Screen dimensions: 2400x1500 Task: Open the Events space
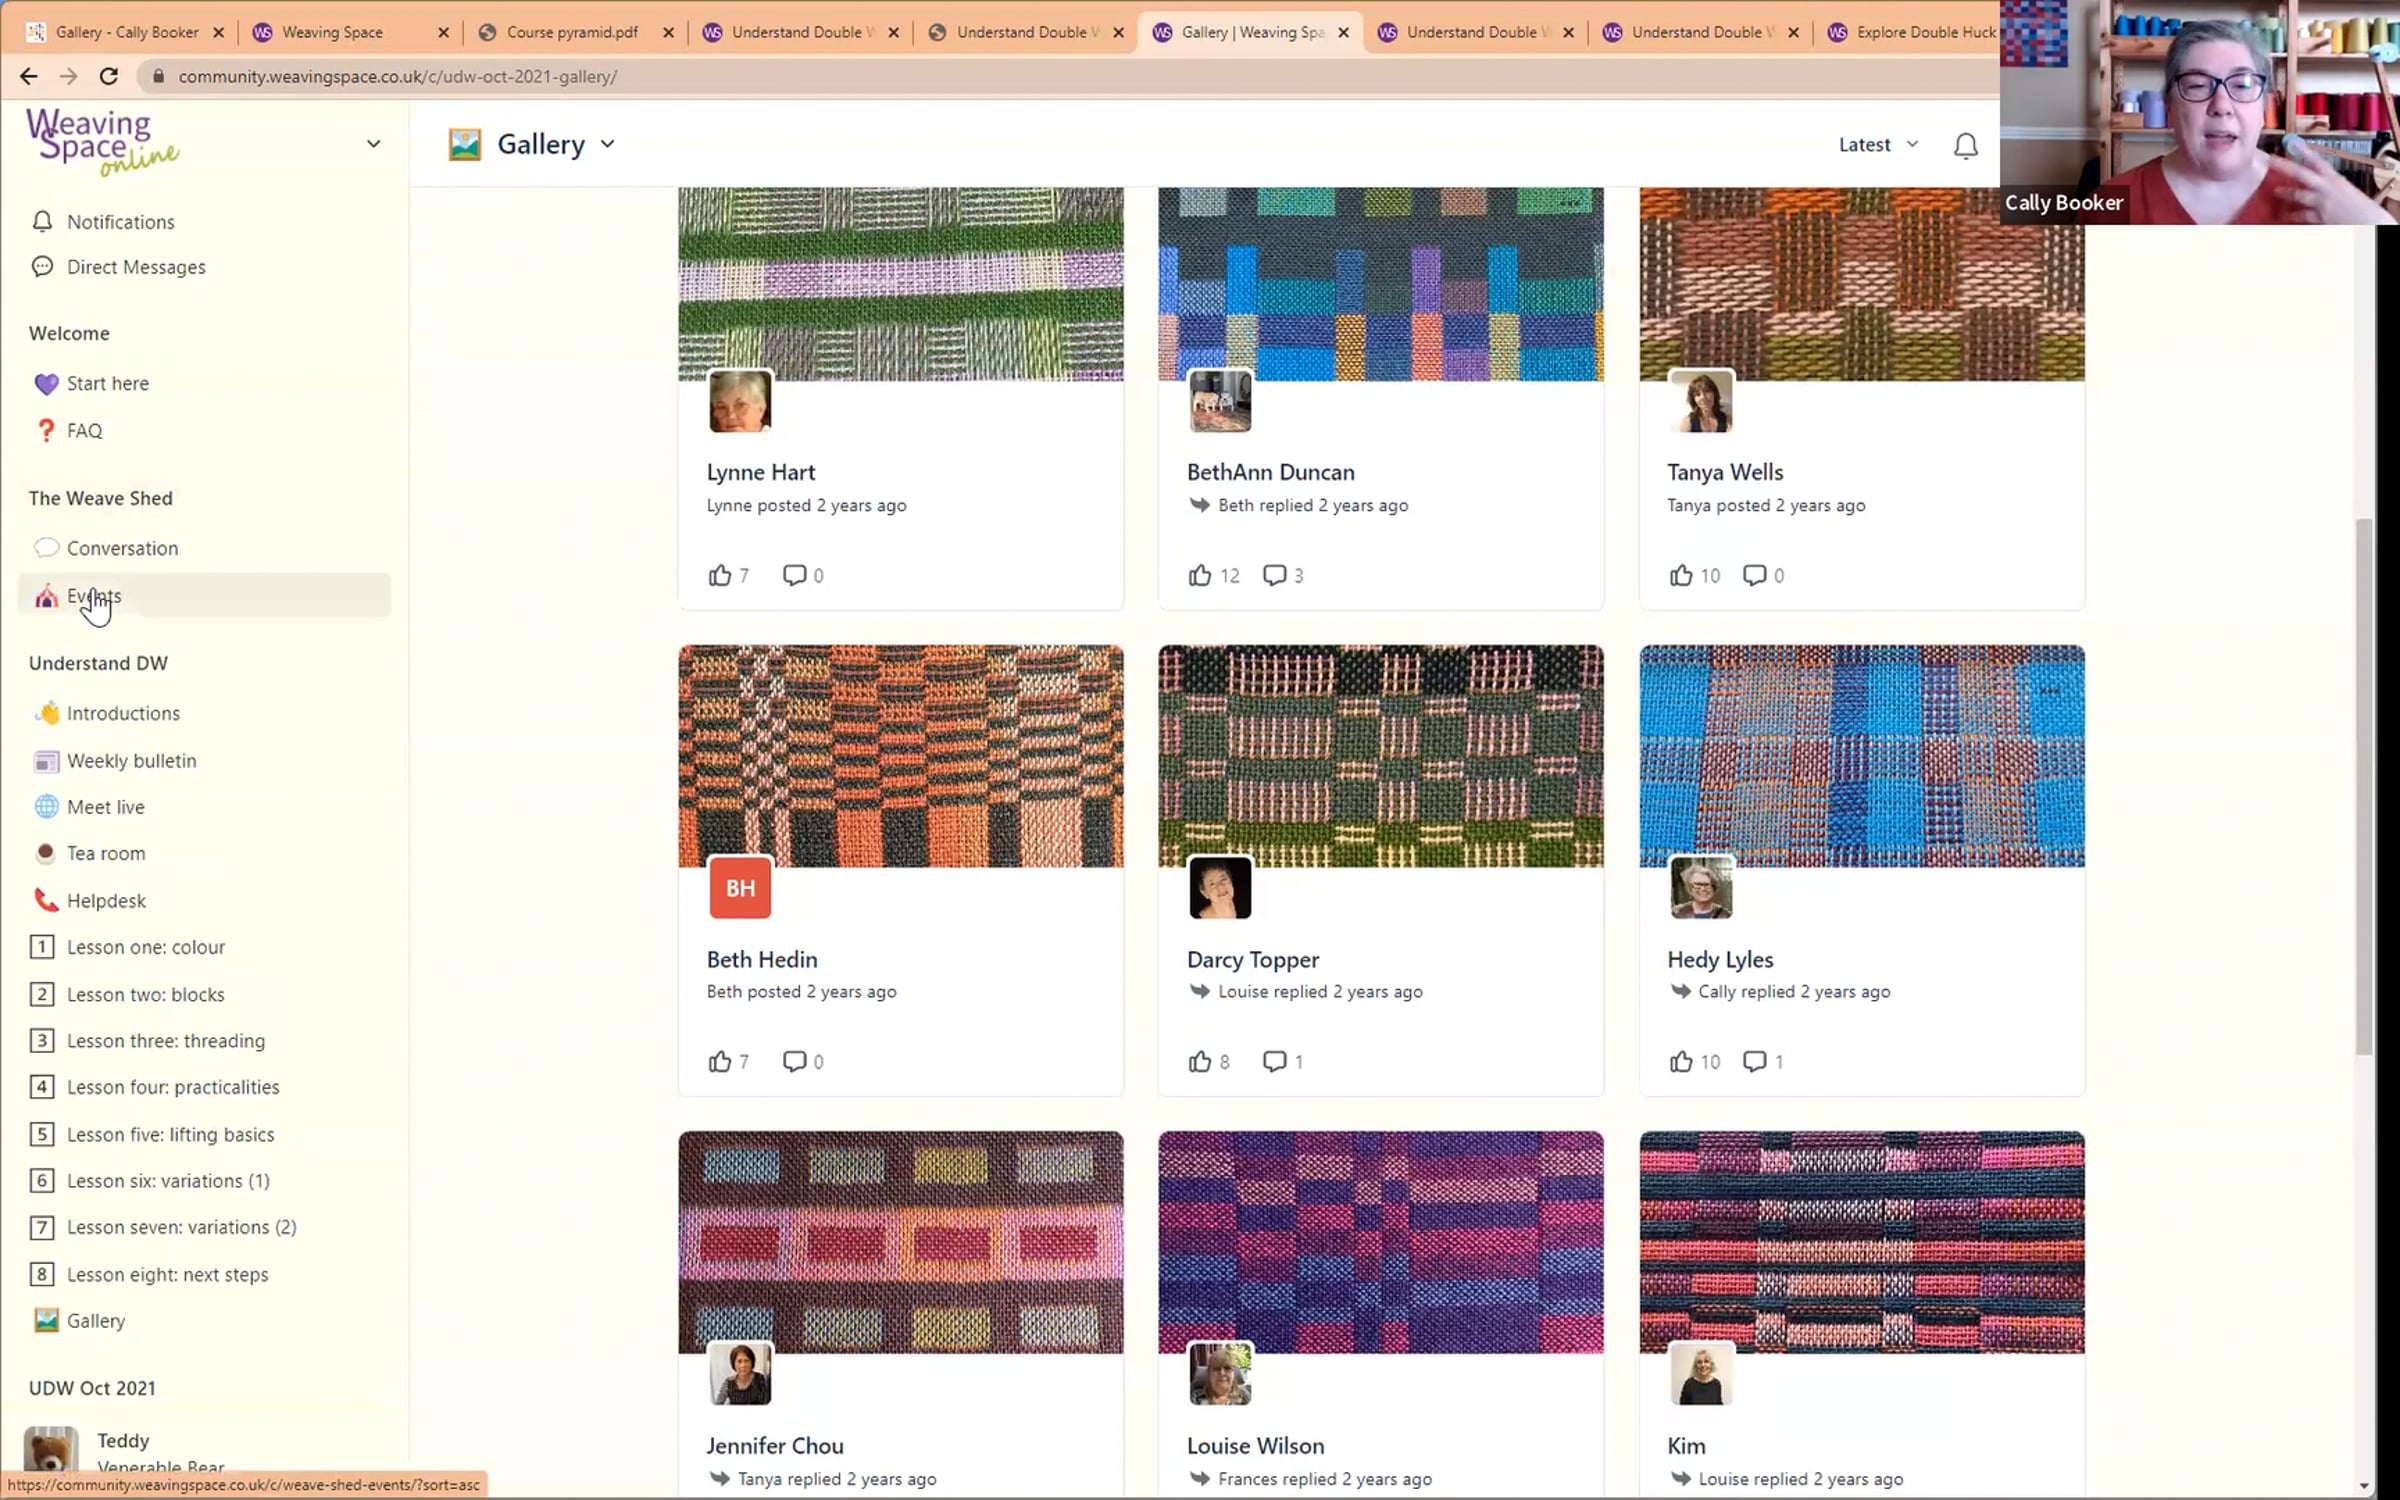click(204, 596)
